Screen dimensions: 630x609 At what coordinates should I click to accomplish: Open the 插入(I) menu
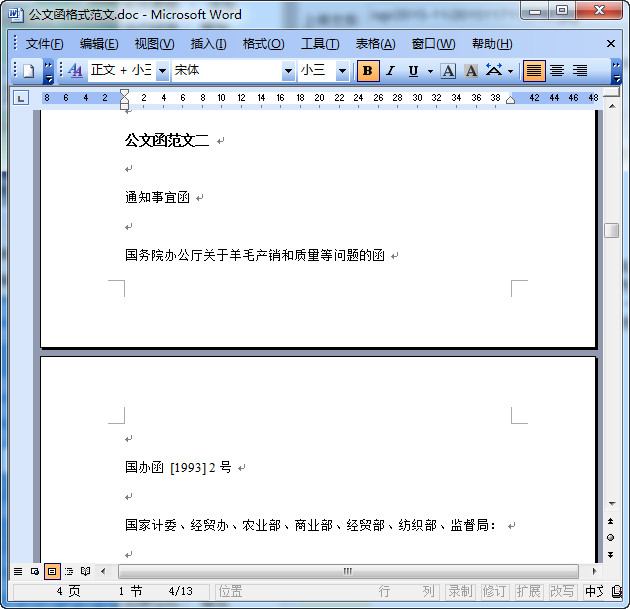click(x=208, y=44)
